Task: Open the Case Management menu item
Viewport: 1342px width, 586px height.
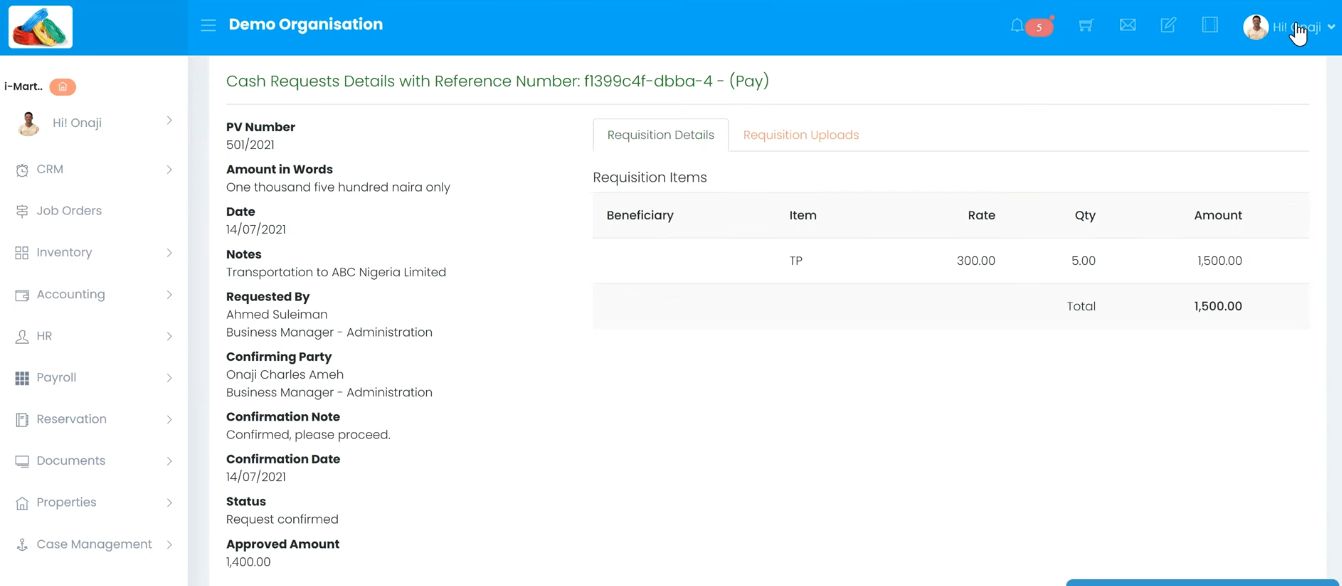Action: point(94,545)
